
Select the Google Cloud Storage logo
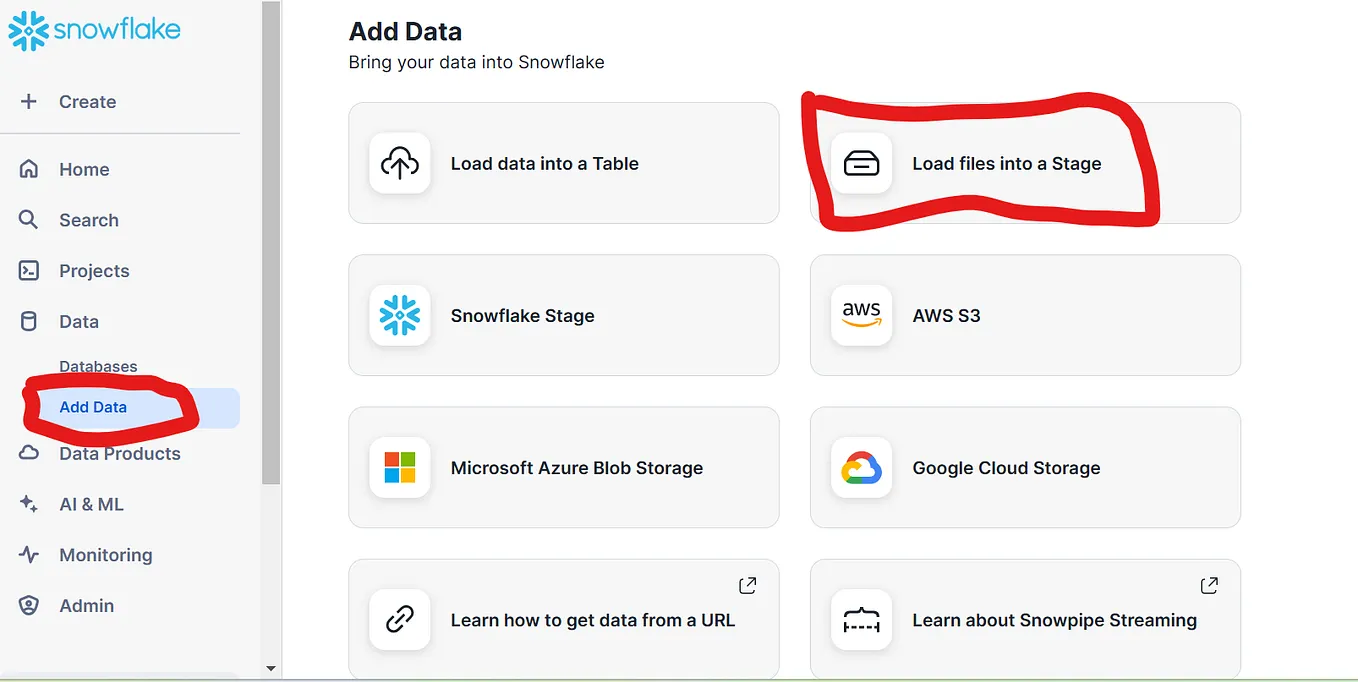coord(861,467)
